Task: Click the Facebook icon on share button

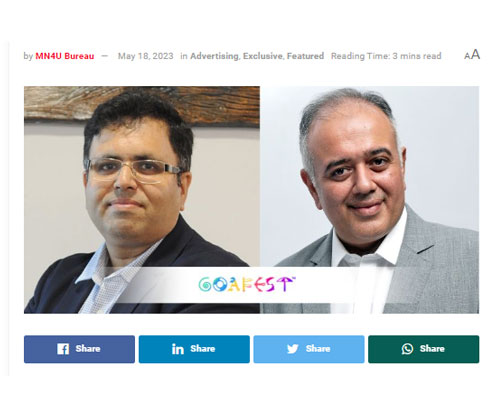Action: (63, 349)
